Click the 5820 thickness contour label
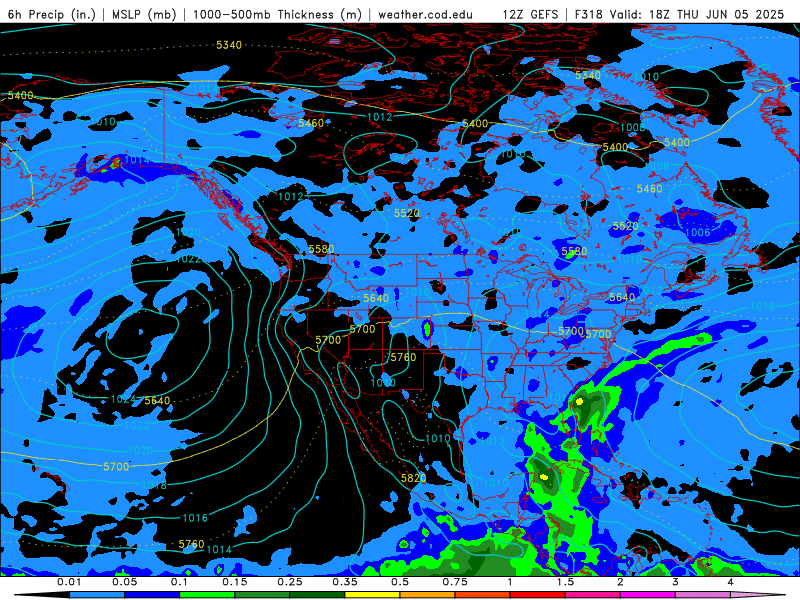The width and height of the screenshot is (800, 600). pyautogui.click(x=413, y=478)
